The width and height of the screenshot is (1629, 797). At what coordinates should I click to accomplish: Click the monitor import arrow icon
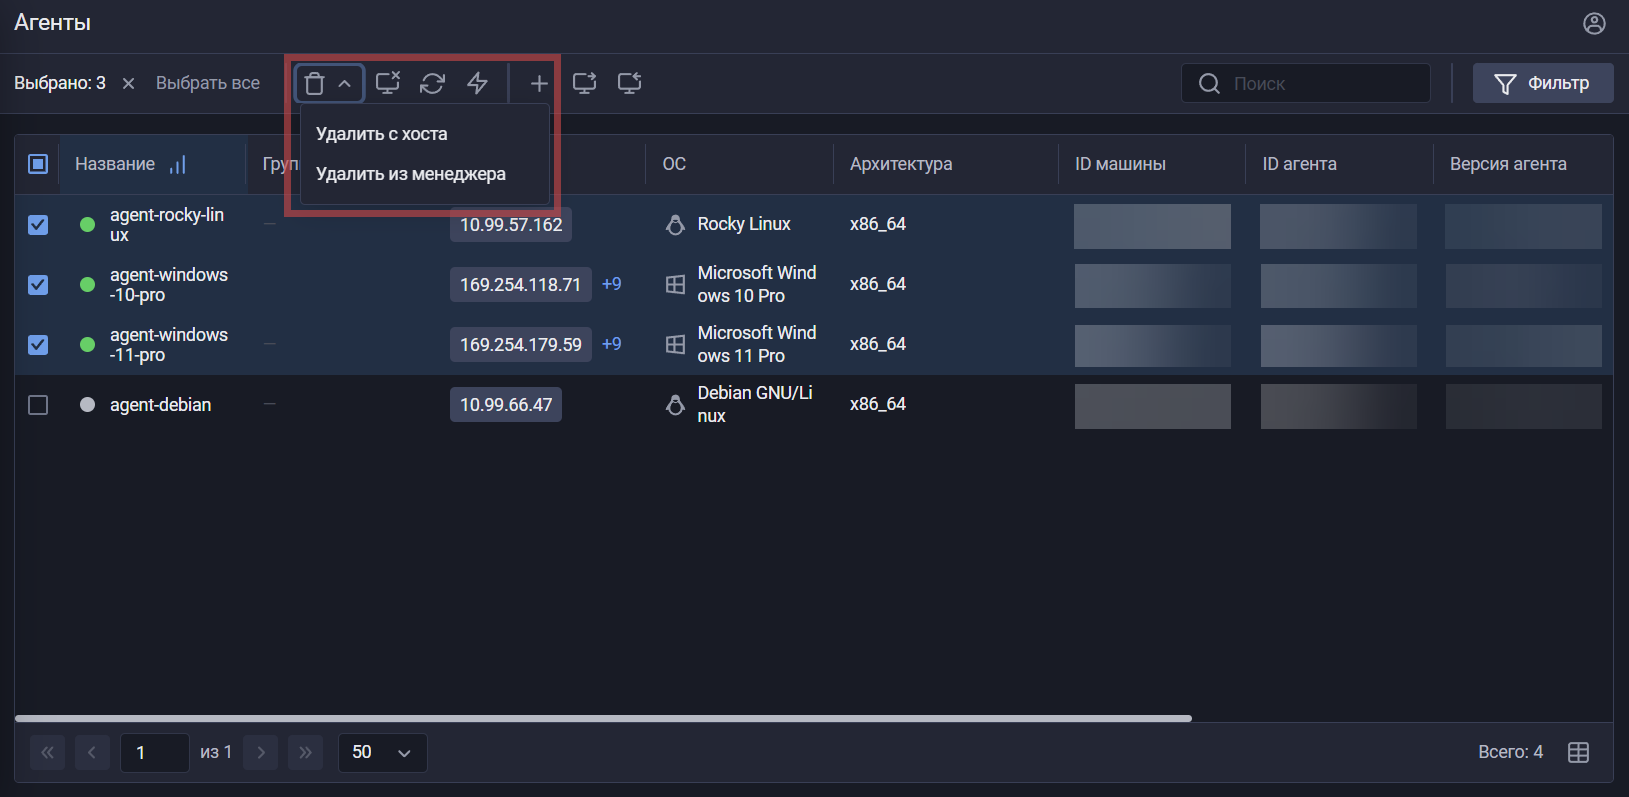point(629,83)
